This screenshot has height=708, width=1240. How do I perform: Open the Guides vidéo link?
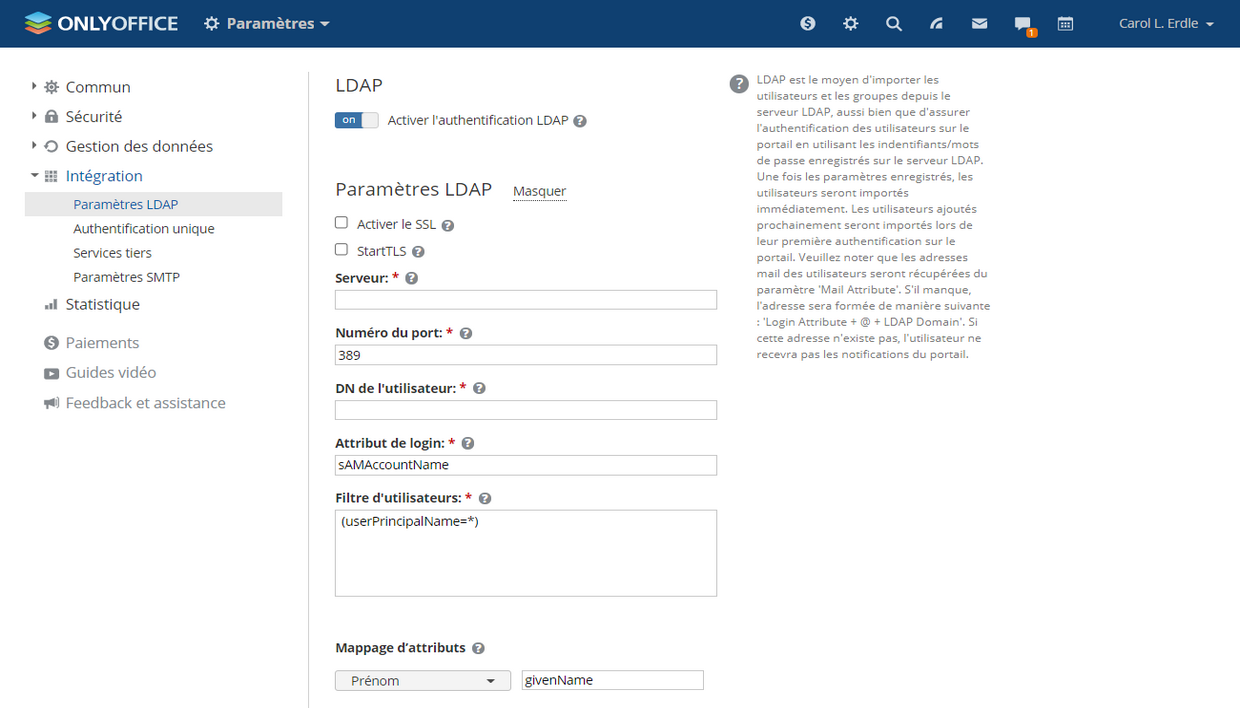[x=111, y=373]
